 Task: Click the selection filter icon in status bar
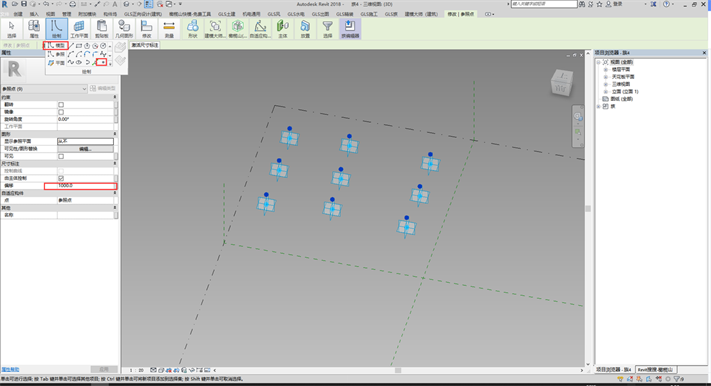click(677, 379)
